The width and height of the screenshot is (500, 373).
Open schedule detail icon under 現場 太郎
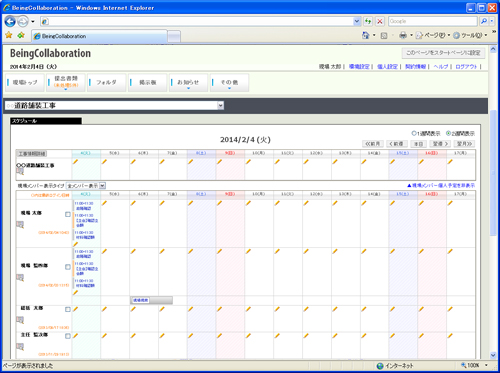pos(20,225)
